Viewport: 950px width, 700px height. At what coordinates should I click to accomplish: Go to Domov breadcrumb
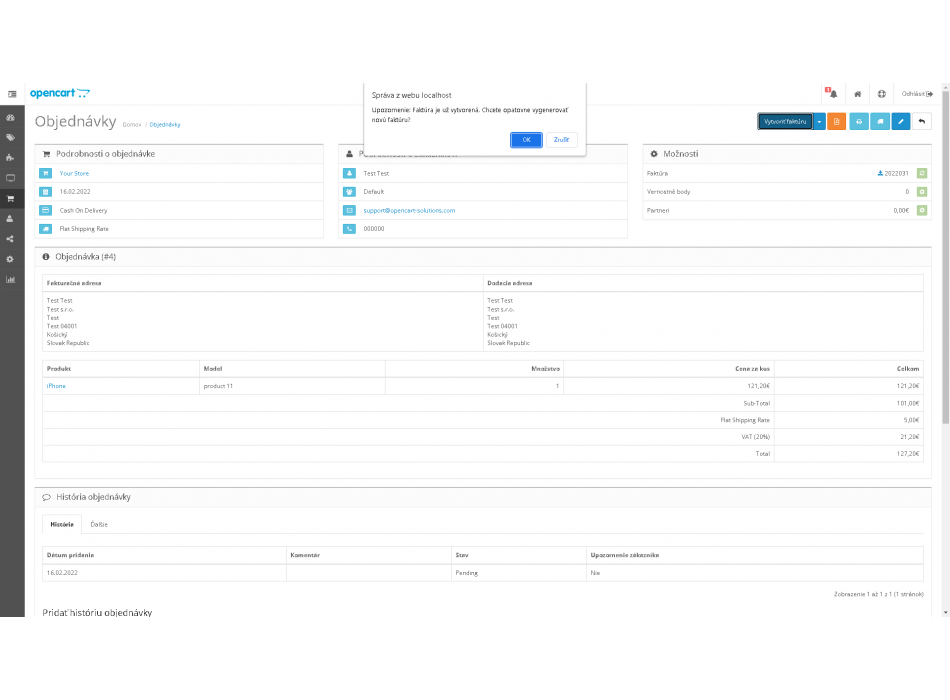131,125
